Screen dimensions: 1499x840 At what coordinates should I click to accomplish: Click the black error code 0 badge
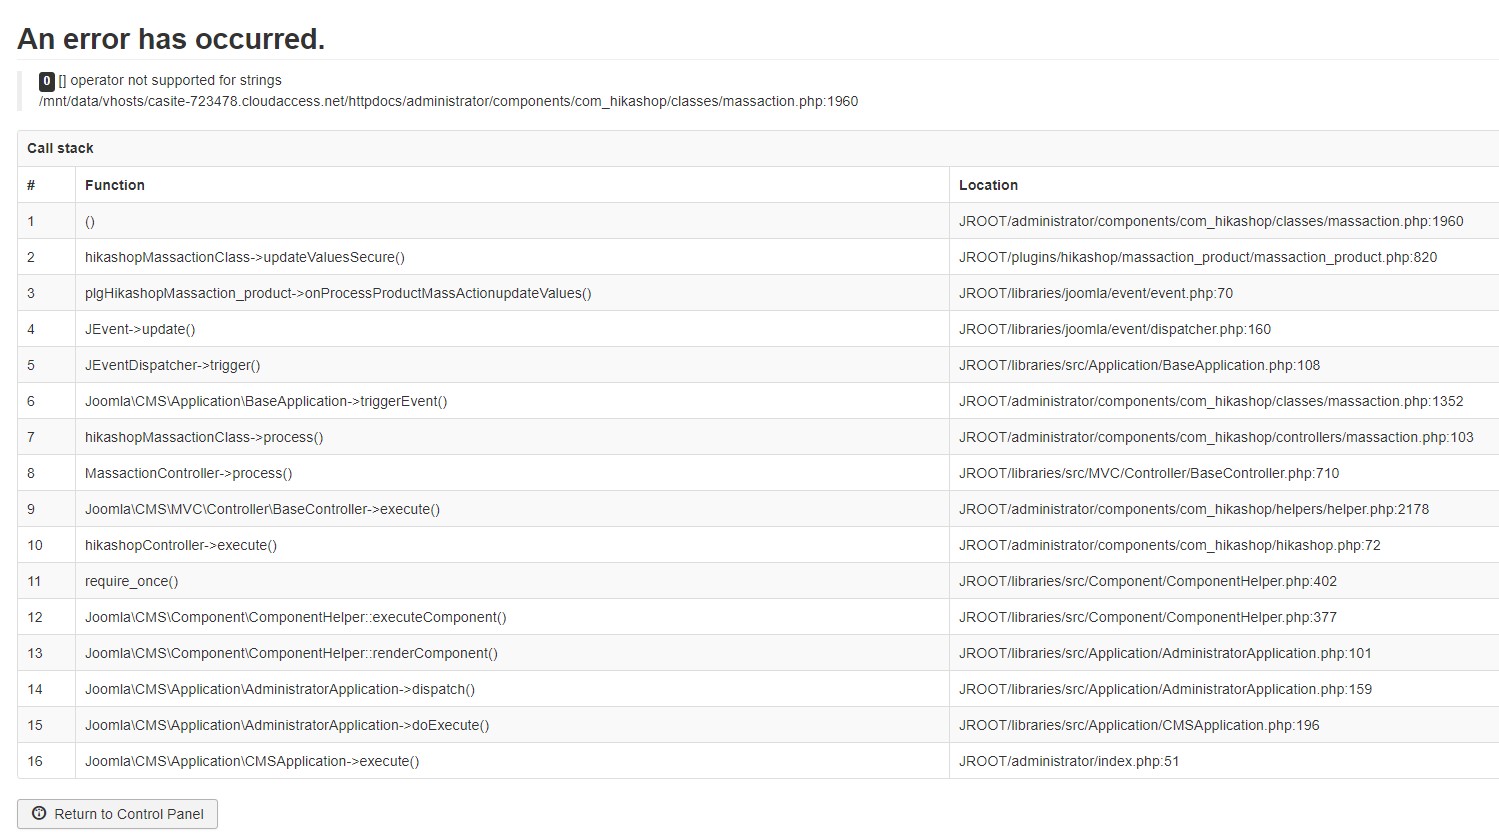click(47, 81)
